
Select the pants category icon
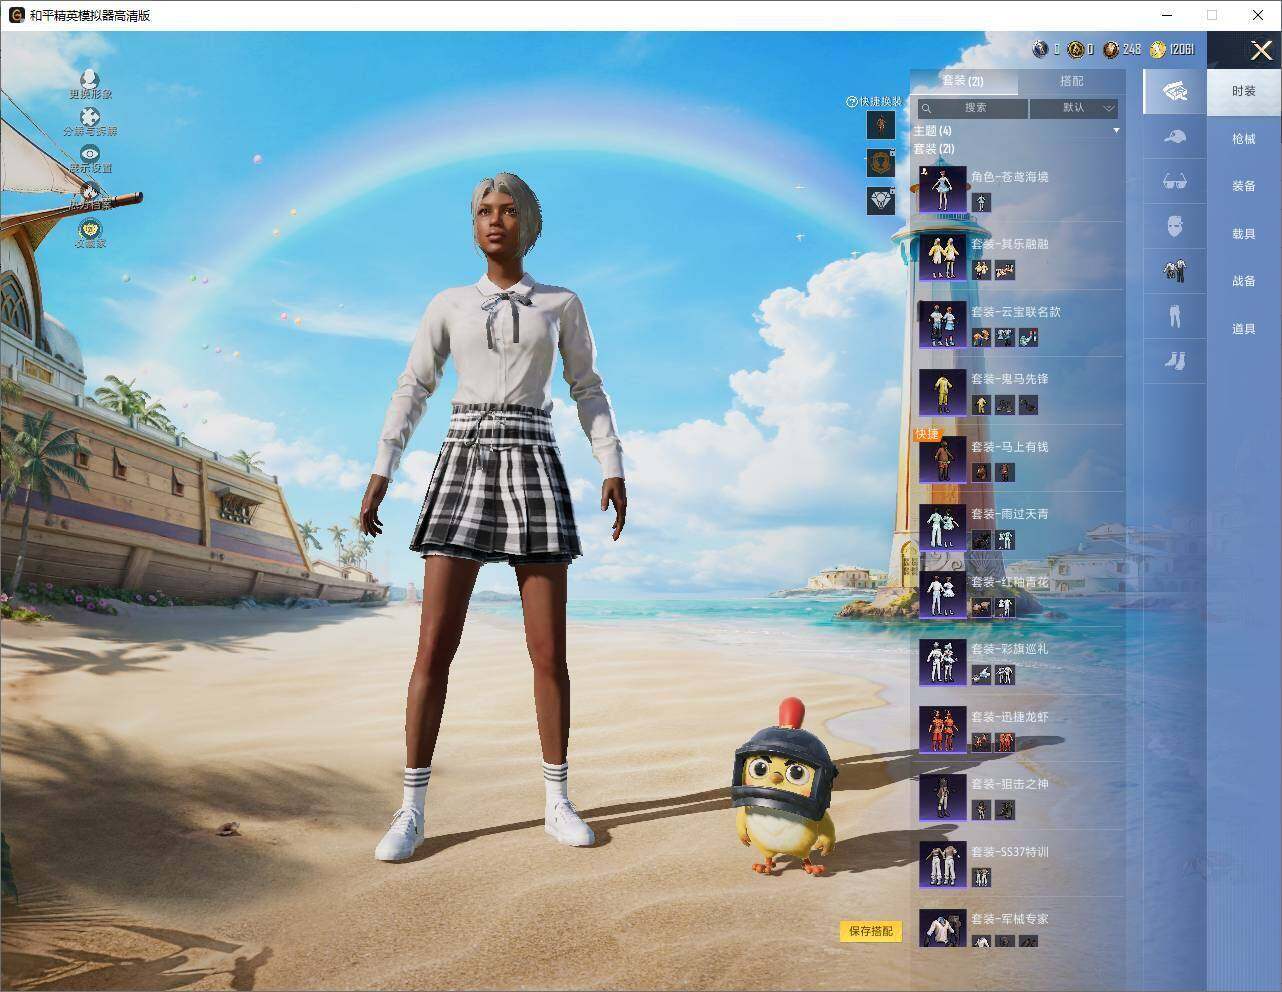click(1175, 315)
